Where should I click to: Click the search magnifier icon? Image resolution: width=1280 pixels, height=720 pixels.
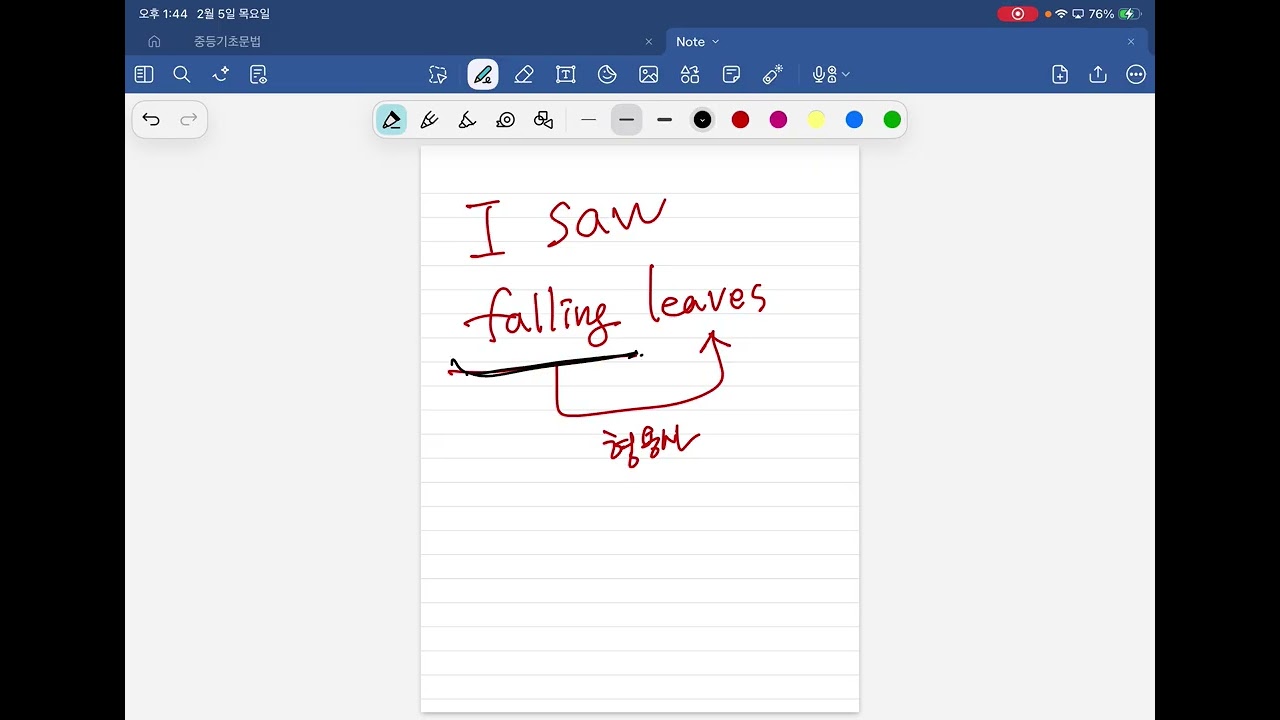182,74
